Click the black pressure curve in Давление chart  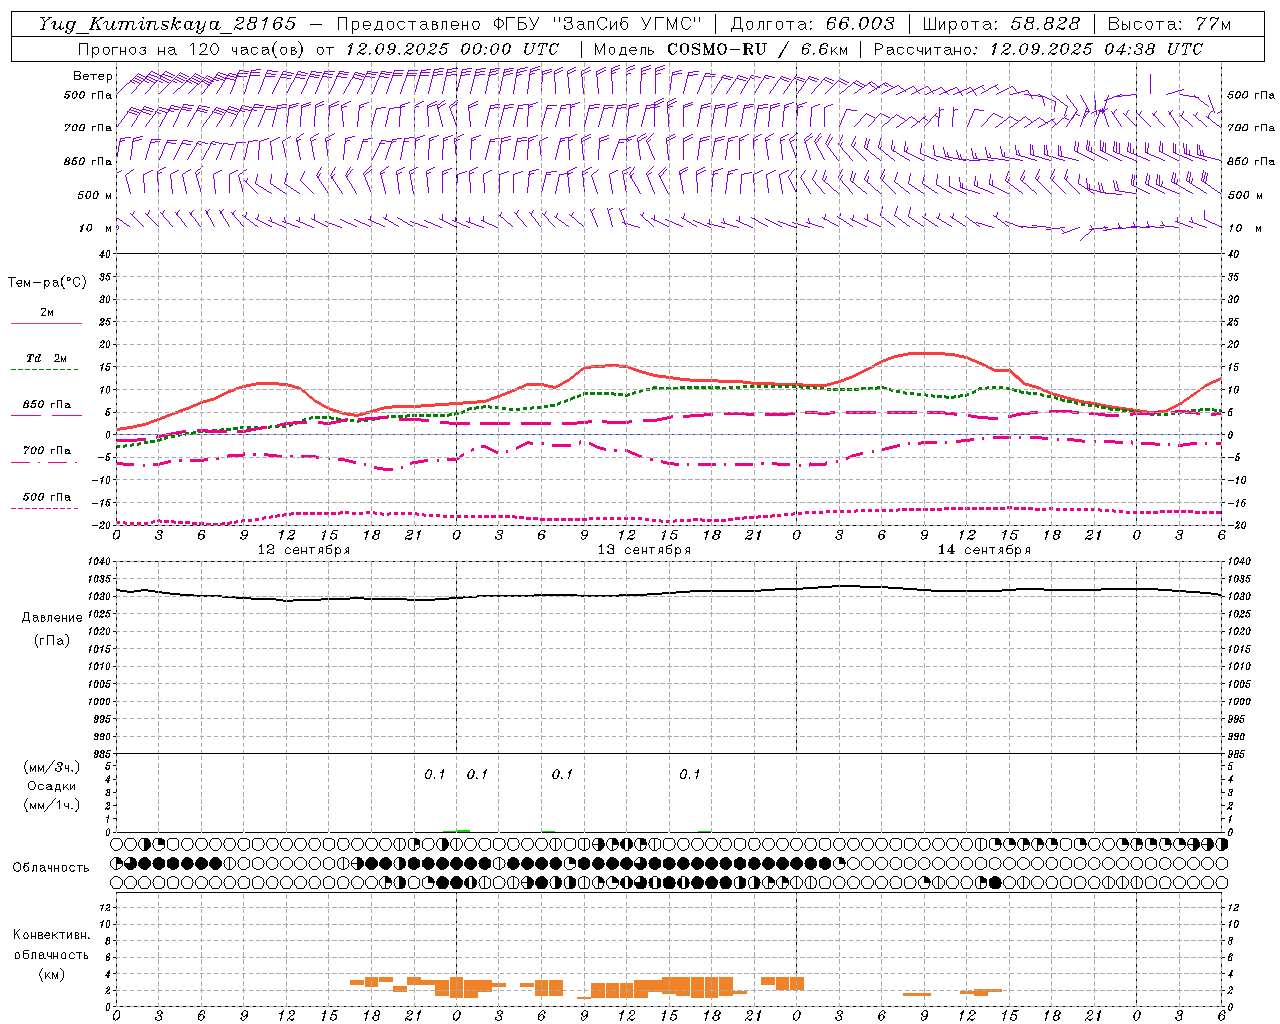[668, 593]
